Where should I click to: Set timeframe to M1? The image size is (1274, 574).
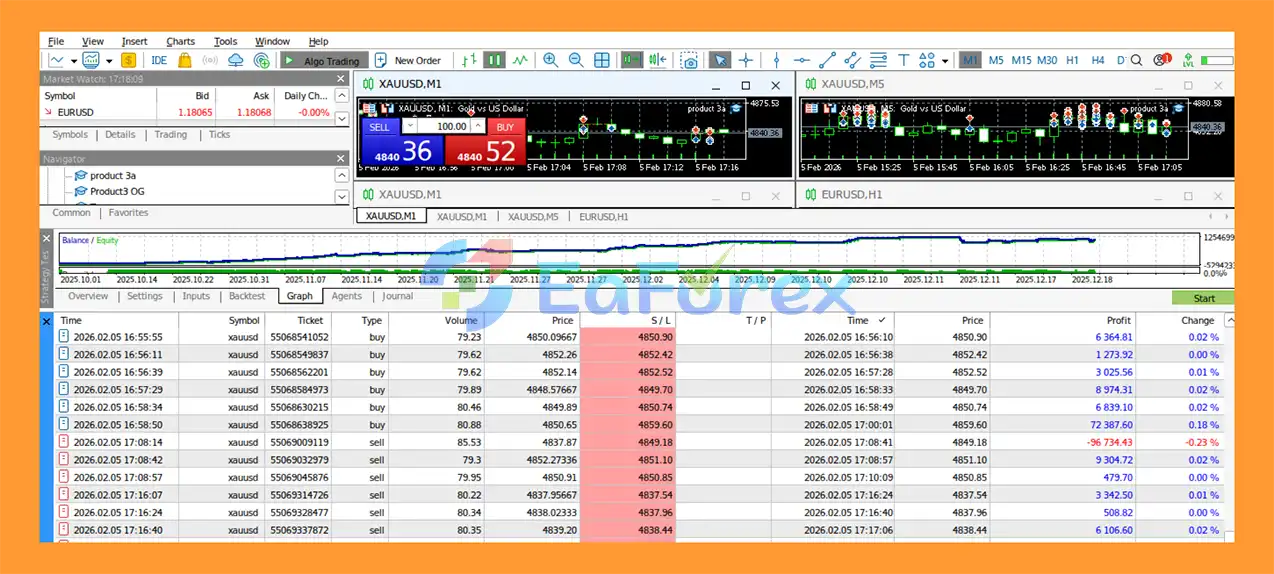(x=970, y=60)
